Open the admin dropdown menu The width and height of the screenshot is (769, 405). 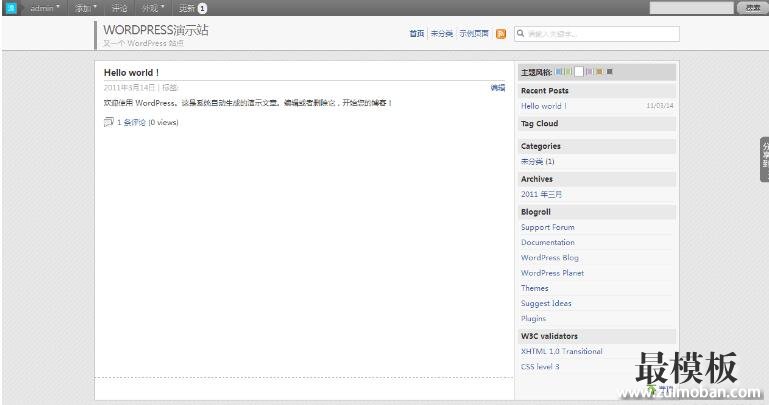45,8
